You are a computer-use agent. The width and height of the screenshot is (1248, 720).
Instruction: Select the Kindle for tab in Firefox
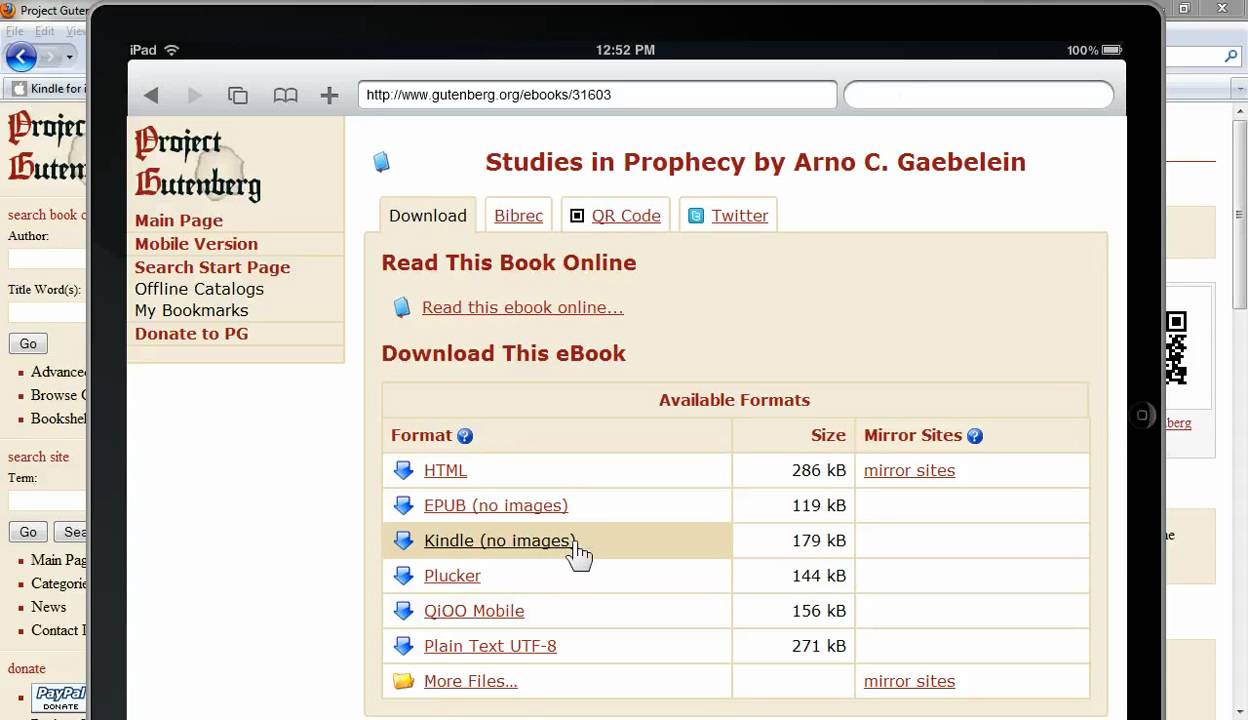[x=48, y=88]
